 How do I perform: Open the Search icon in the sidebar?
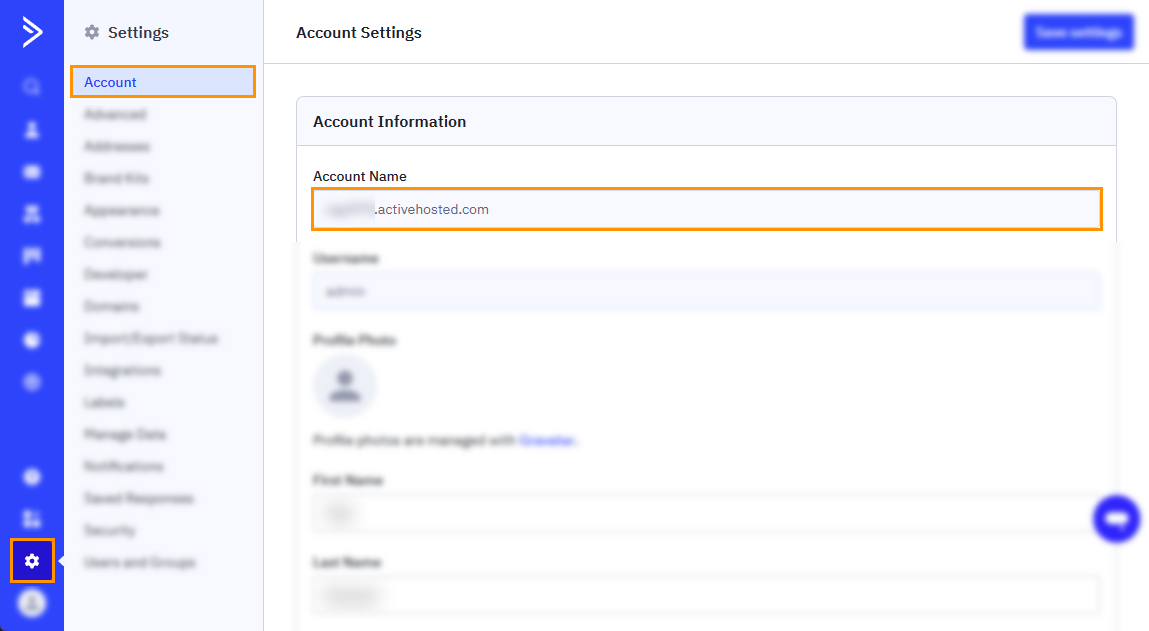31,87
